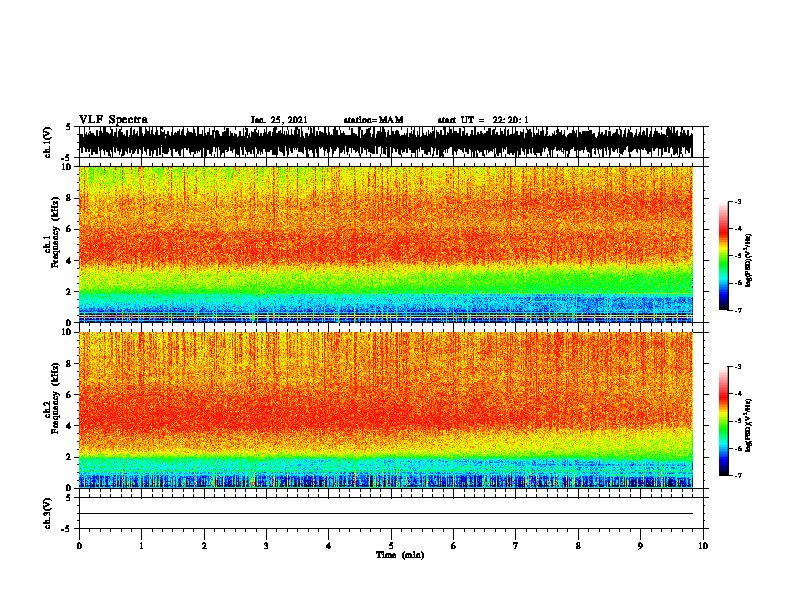The image size is (792, 612).
Task: Click the ch.1 spectrogram plot area
Action: pos(386,244)
